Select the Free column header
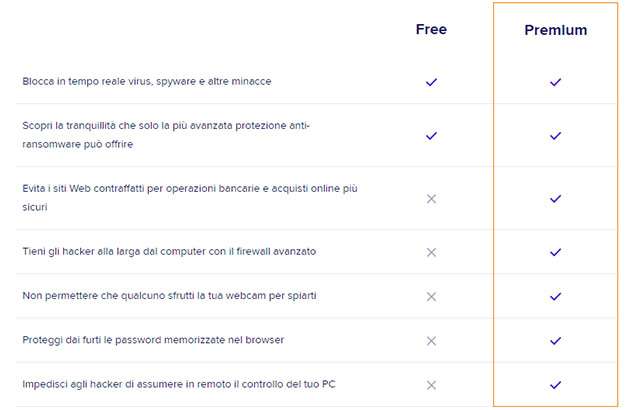Screen dimensions: 640x410 (431, 30)
